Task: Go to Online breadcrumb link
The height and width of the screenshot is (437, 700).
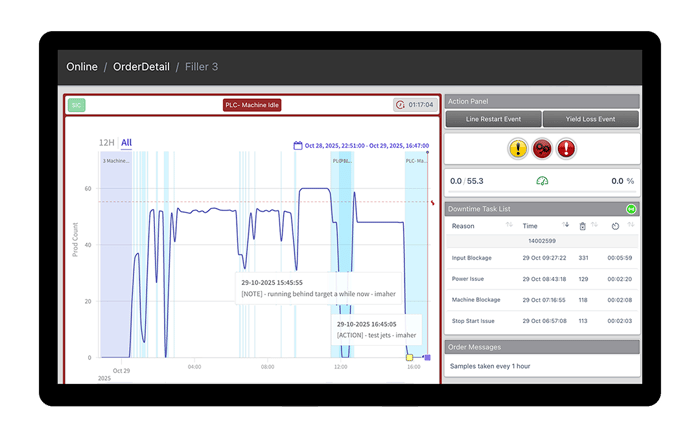Action: 82,67
